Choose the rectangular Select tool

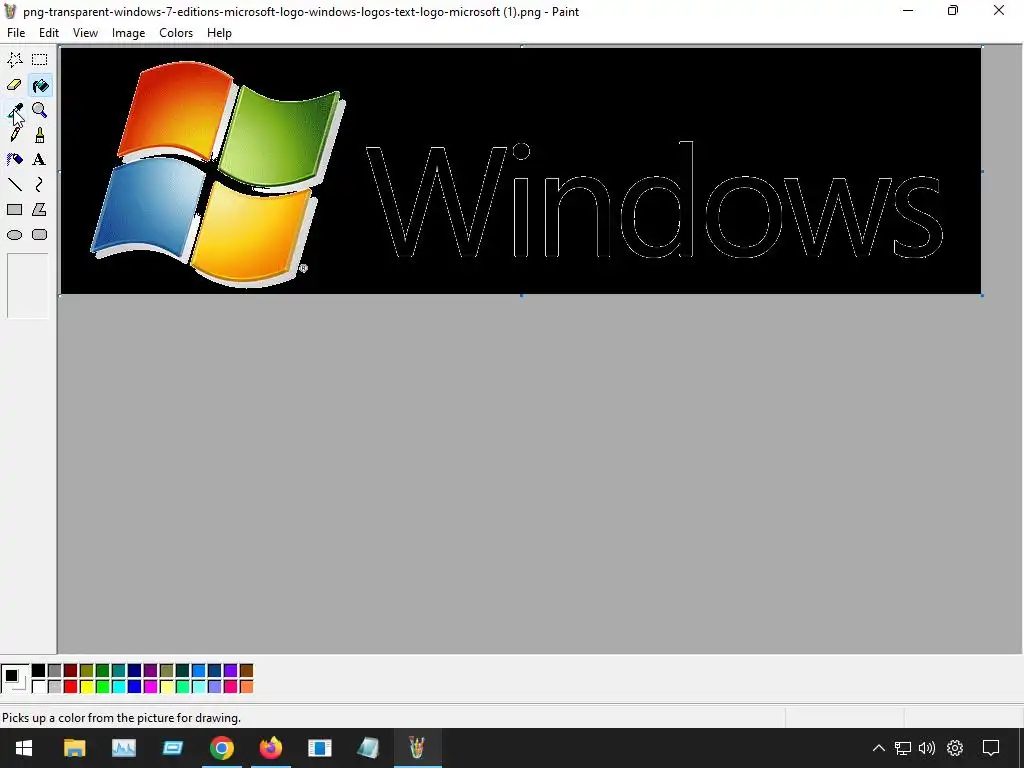pos(40,60)
